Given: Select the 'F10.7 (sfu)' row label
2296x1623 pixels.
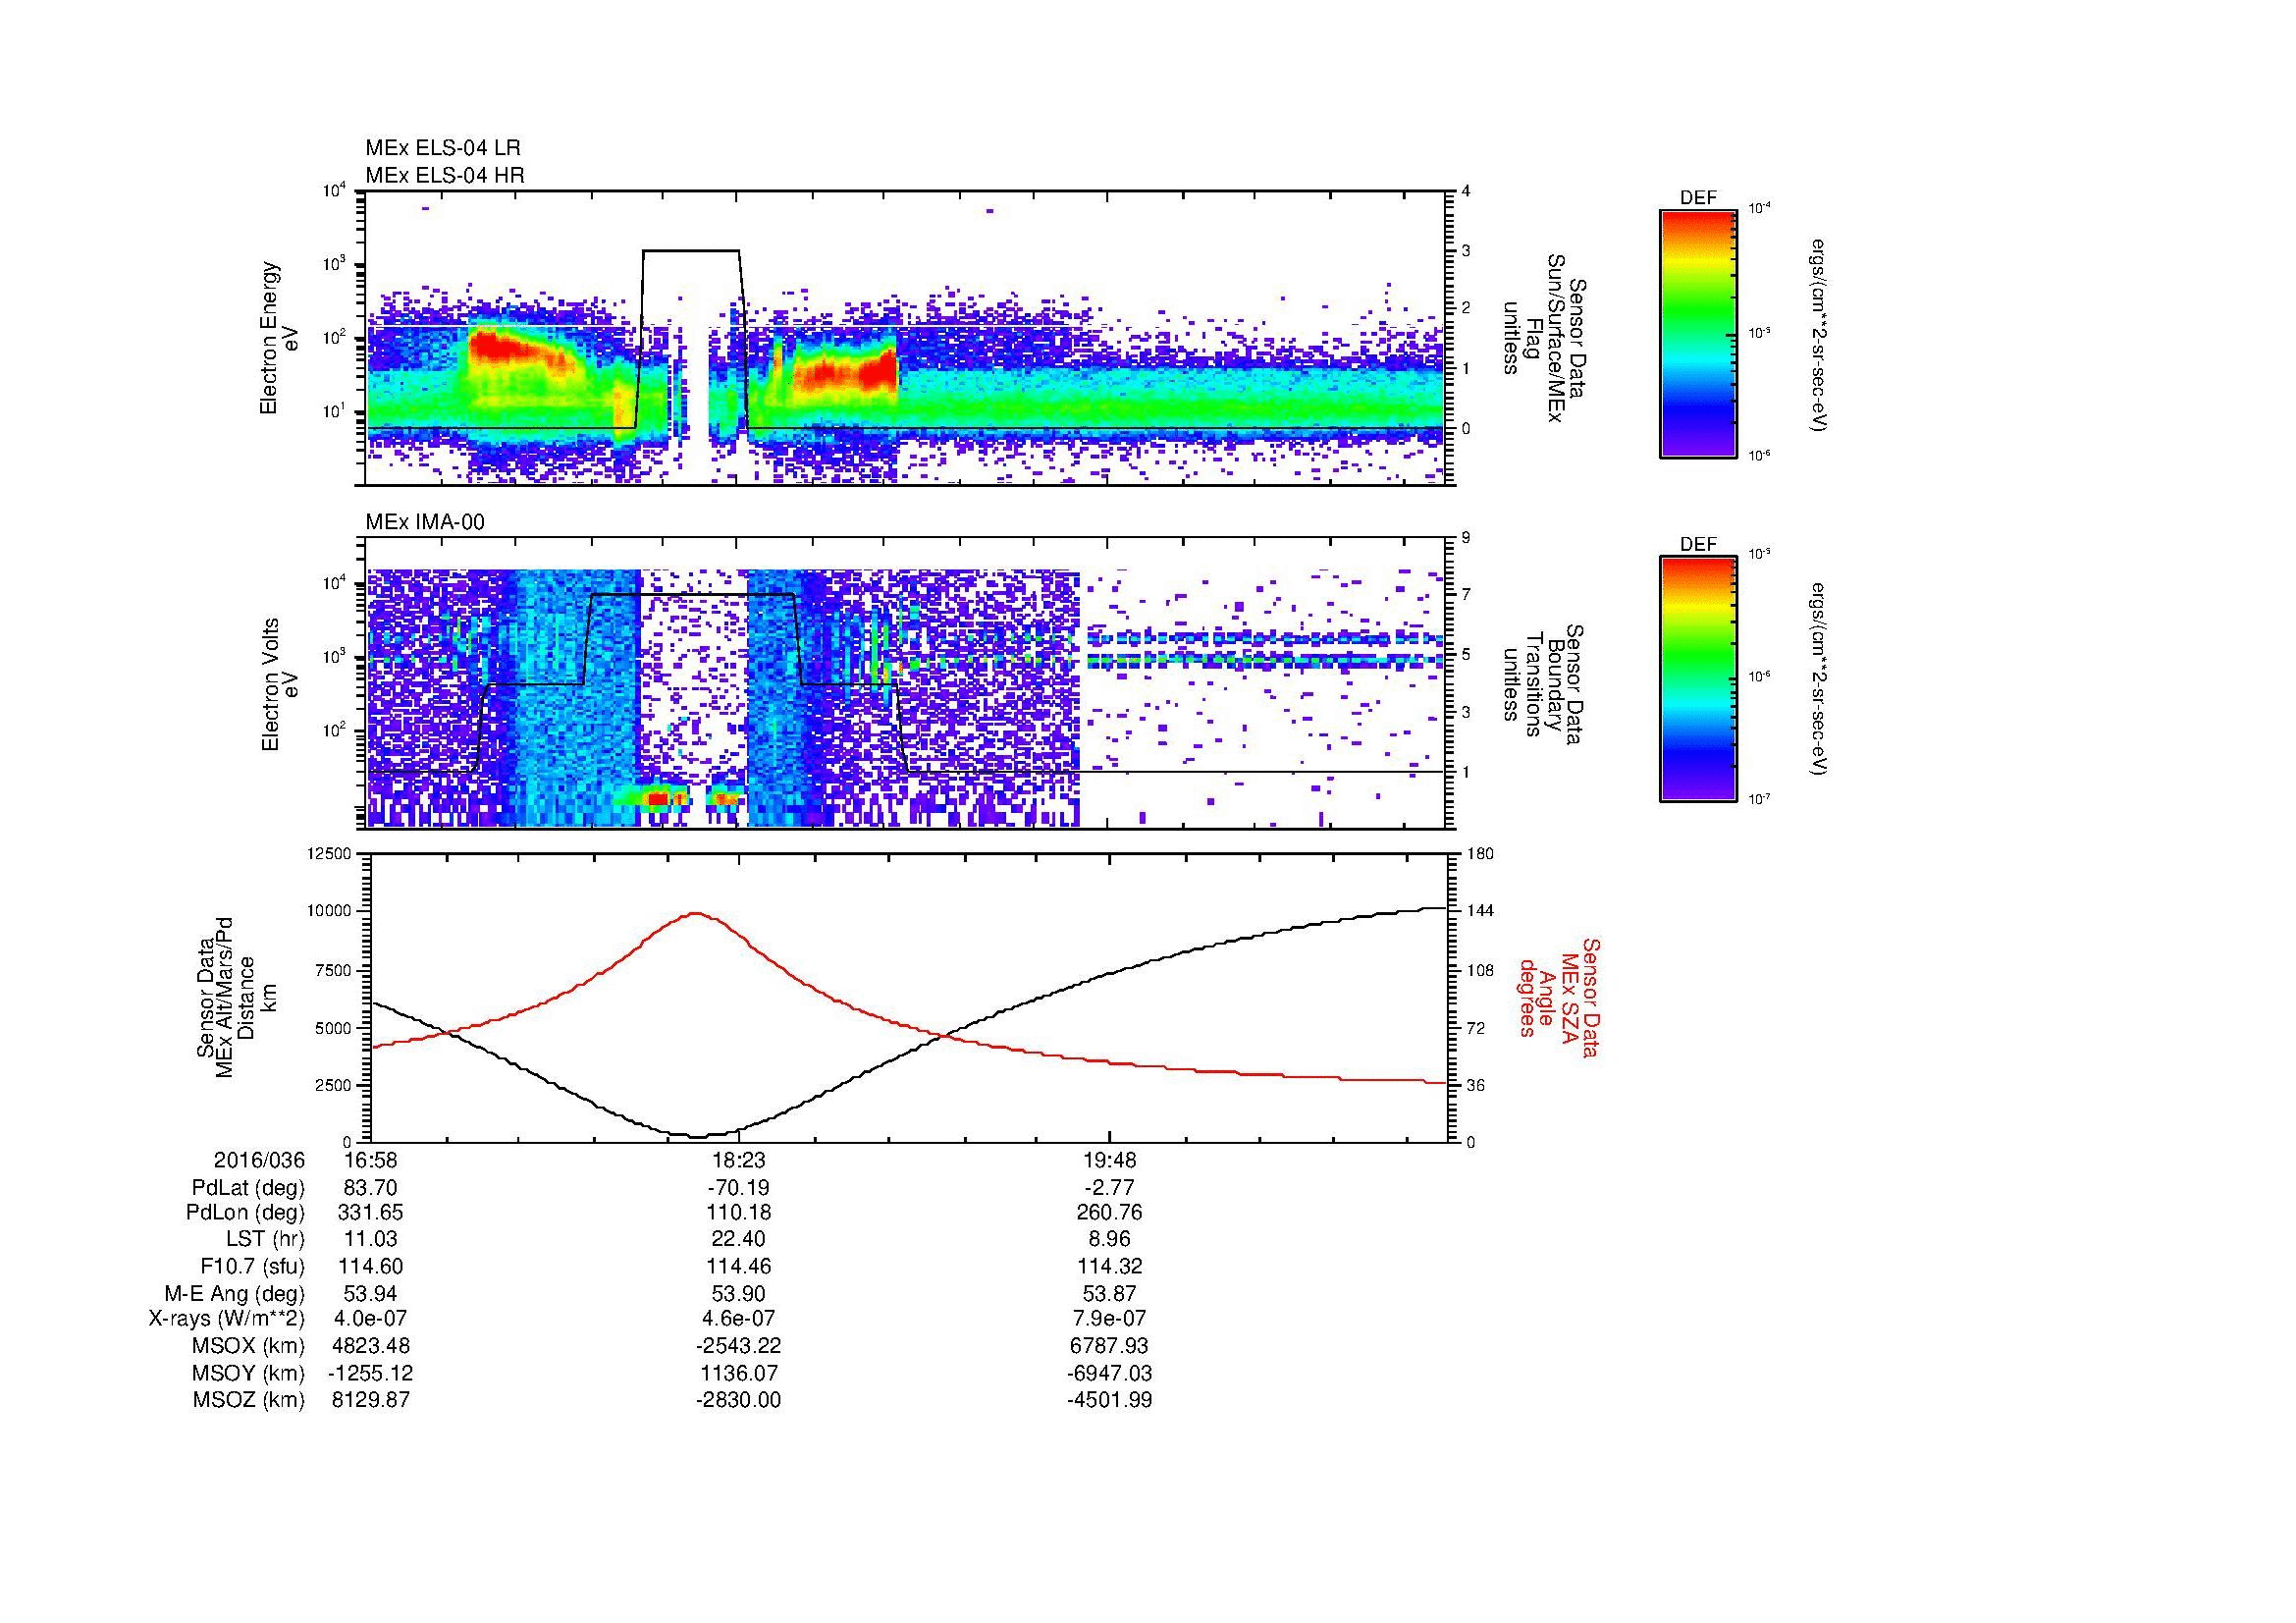Looking at the screenshot, I should pyautogui.click(x=253, y=1266).
